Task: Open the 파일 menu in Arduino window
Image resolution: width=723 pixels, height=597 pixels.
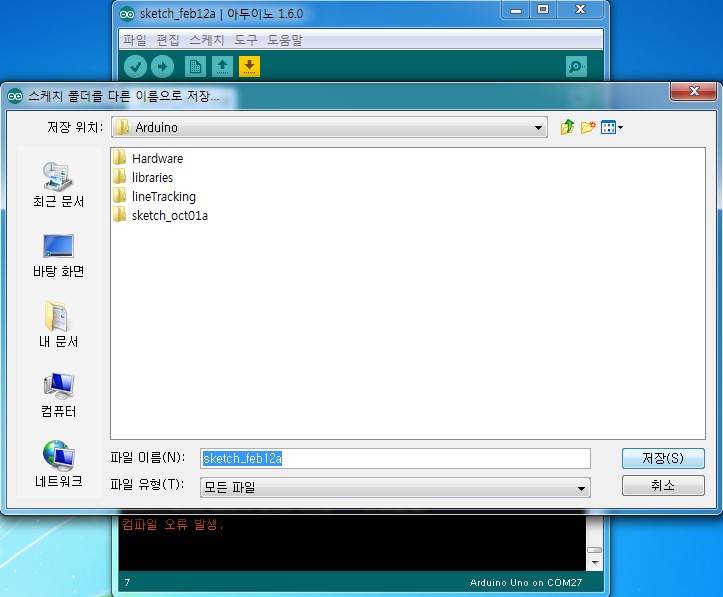Action: 135,40
